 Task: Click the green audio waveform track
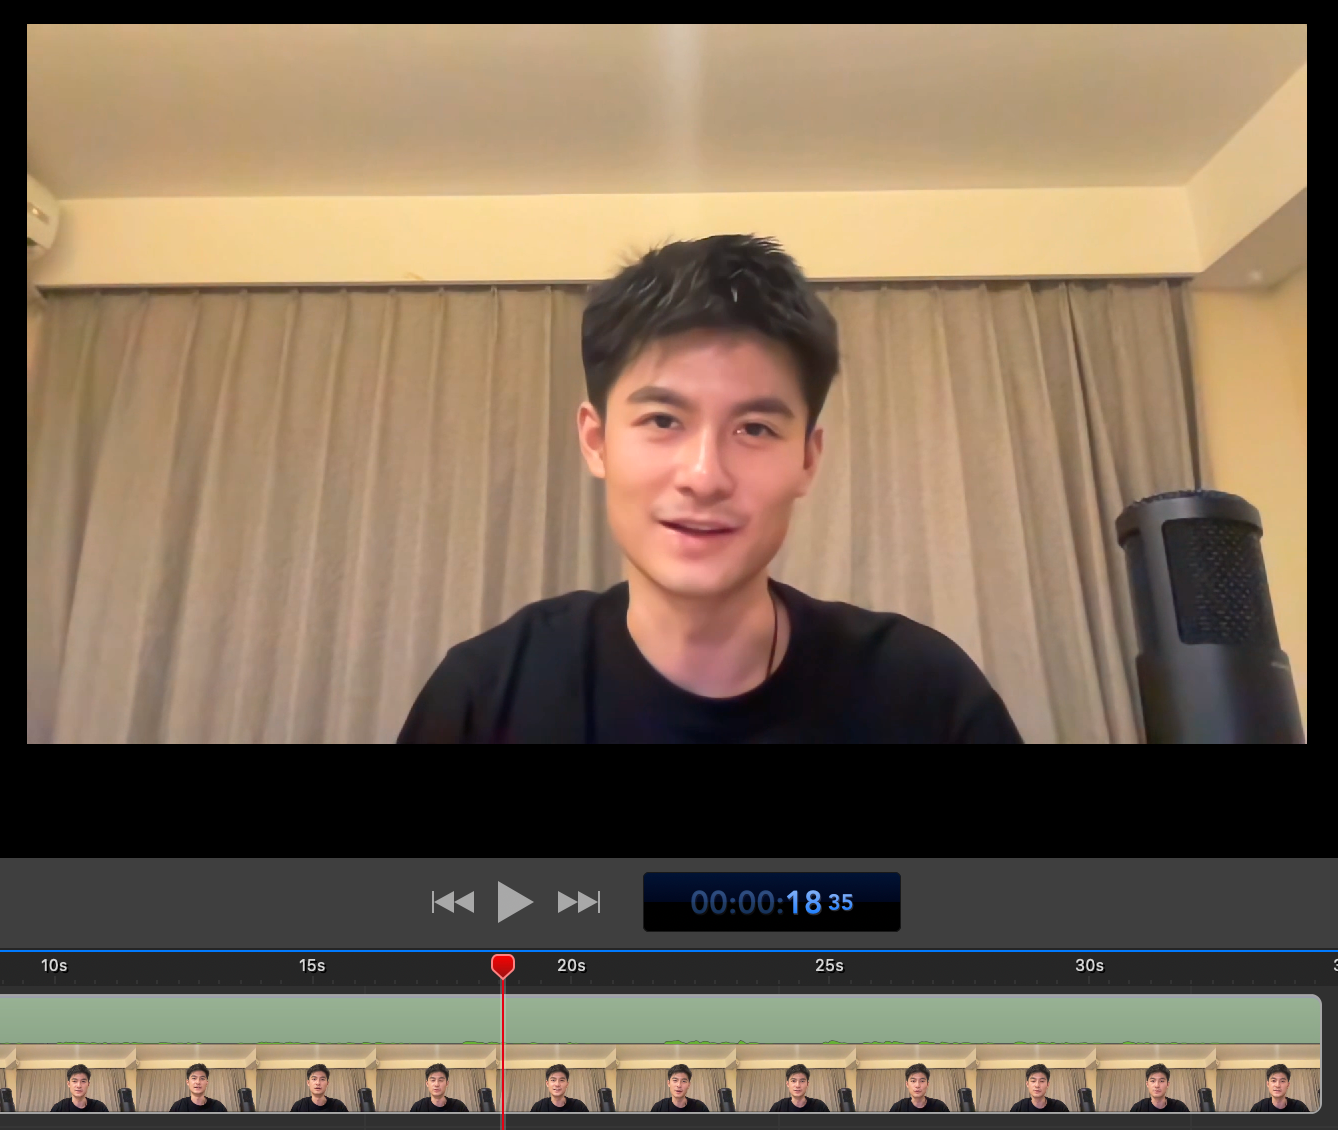click(660, 1019)
